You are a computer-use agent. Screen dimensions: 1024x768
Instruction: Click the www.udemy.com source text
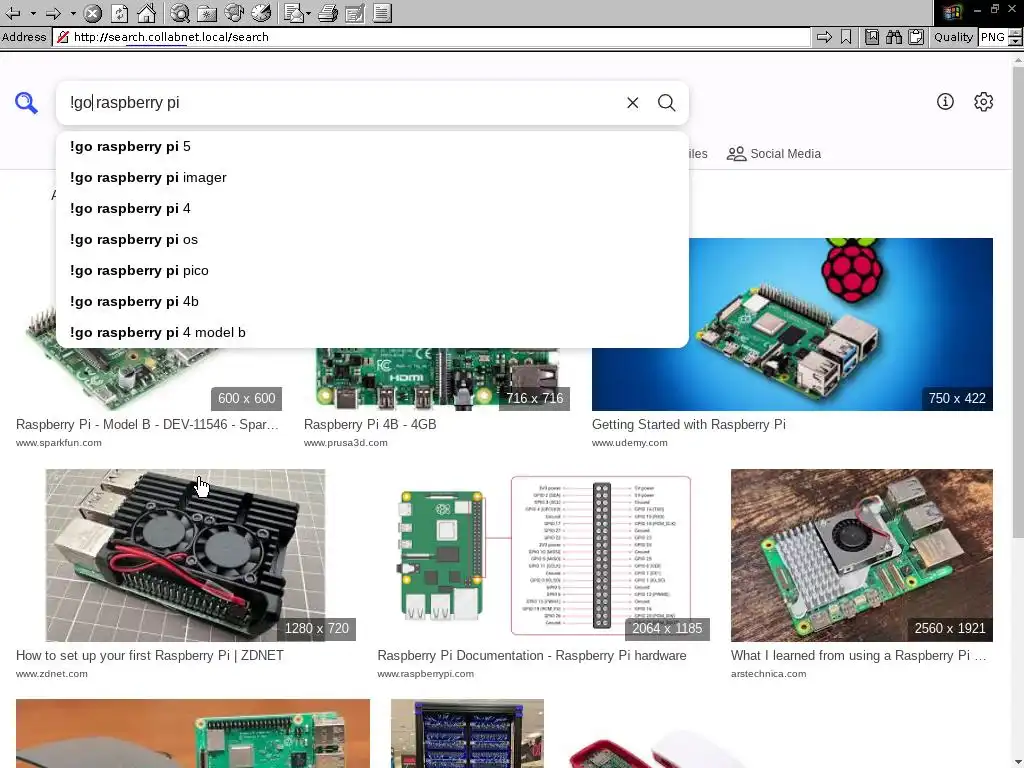pos(630,443)
